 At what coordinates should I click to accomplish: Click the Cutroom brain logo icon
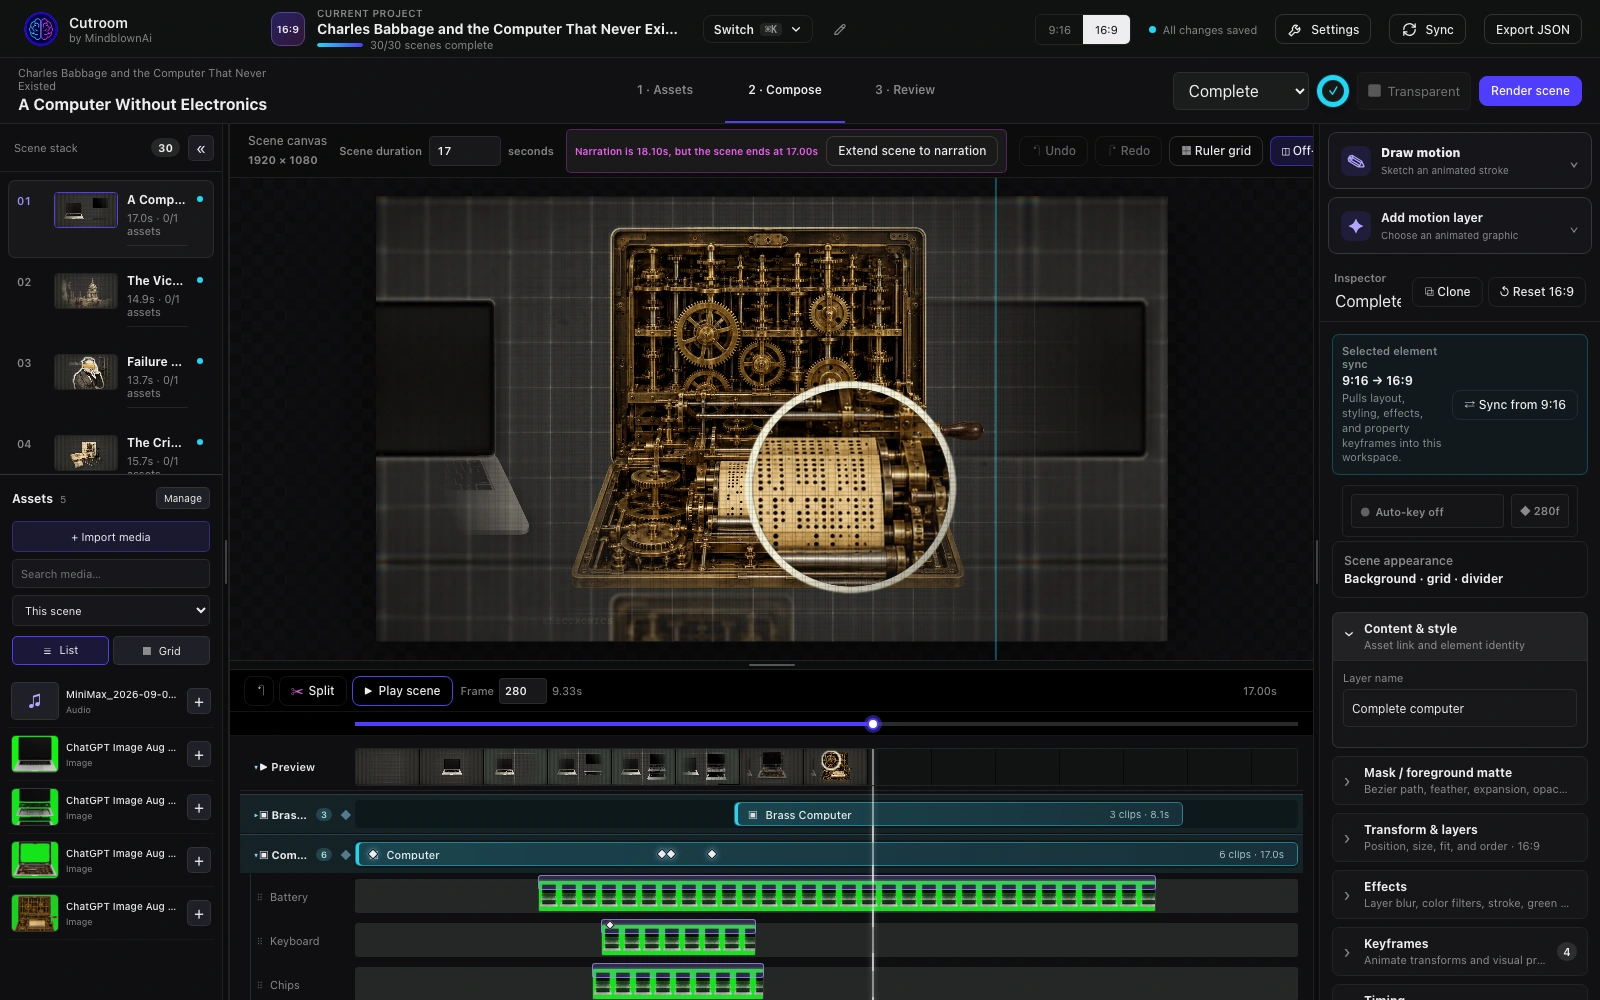click(41, 29)
